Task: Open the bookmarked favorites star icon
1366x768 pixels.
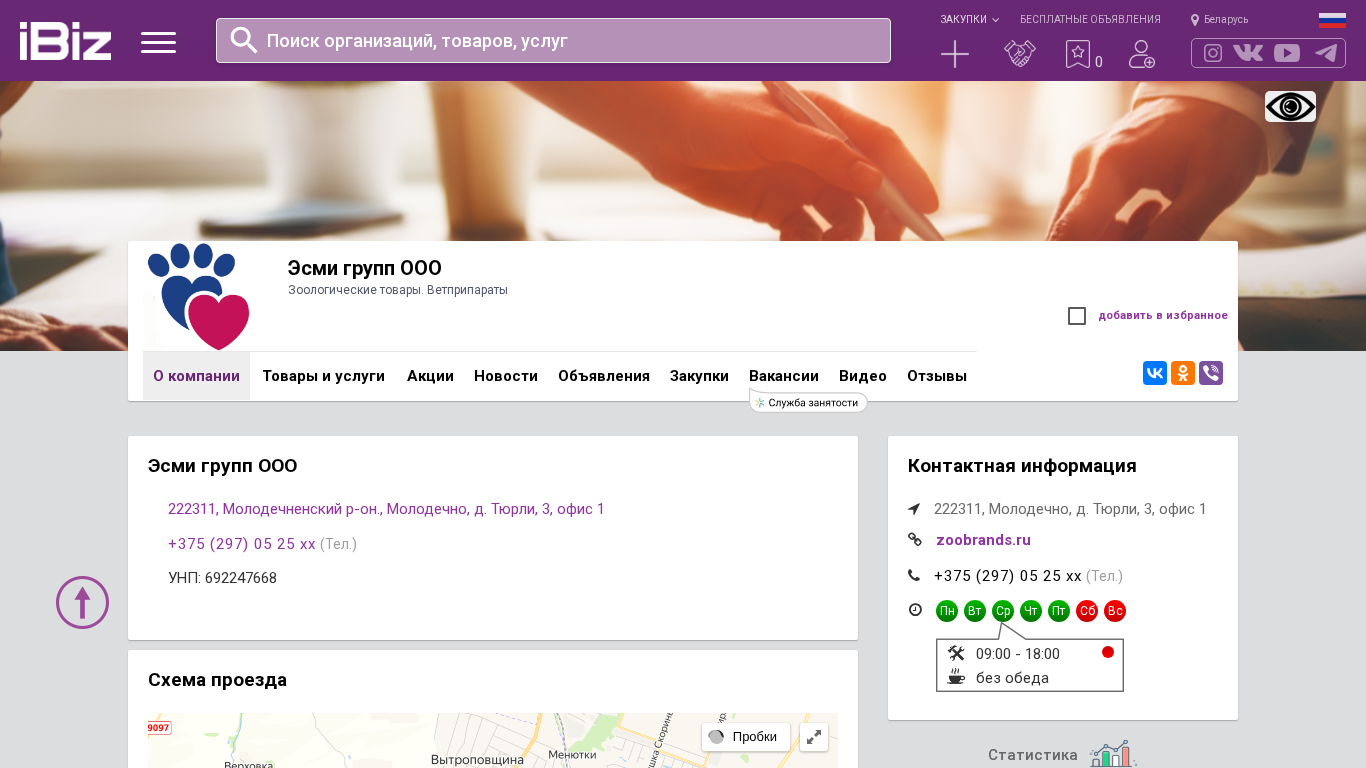Action: click(x=1078, y=54)
